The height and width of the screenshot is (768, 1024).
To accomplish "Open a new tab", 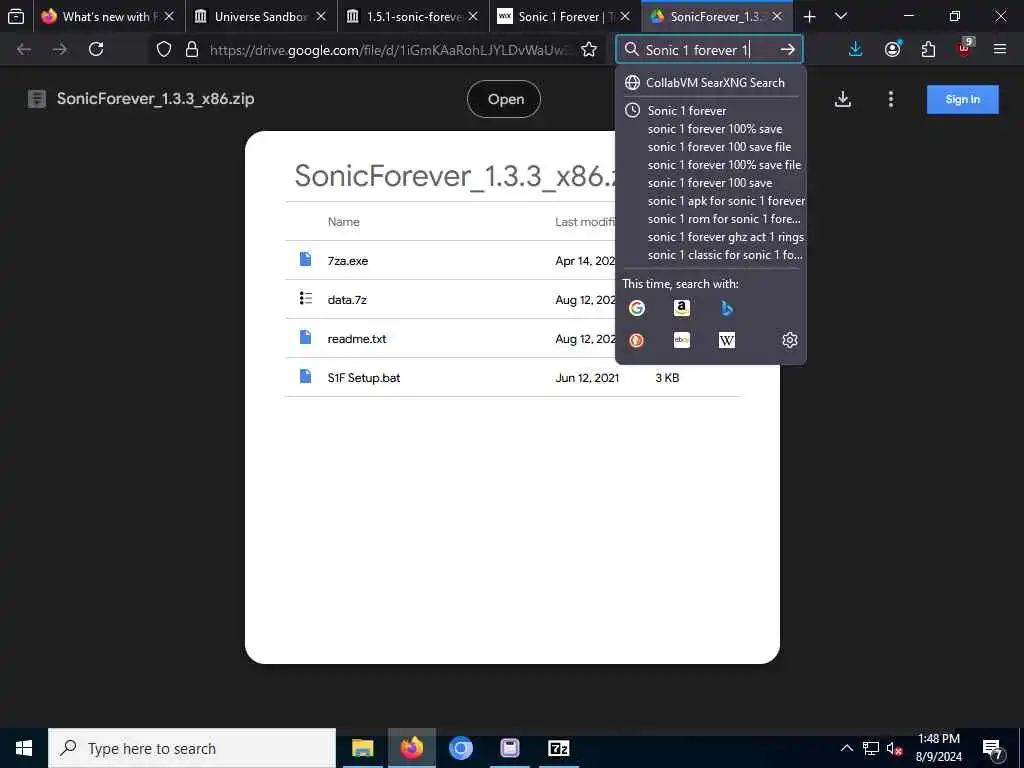I will click(809, 16).
